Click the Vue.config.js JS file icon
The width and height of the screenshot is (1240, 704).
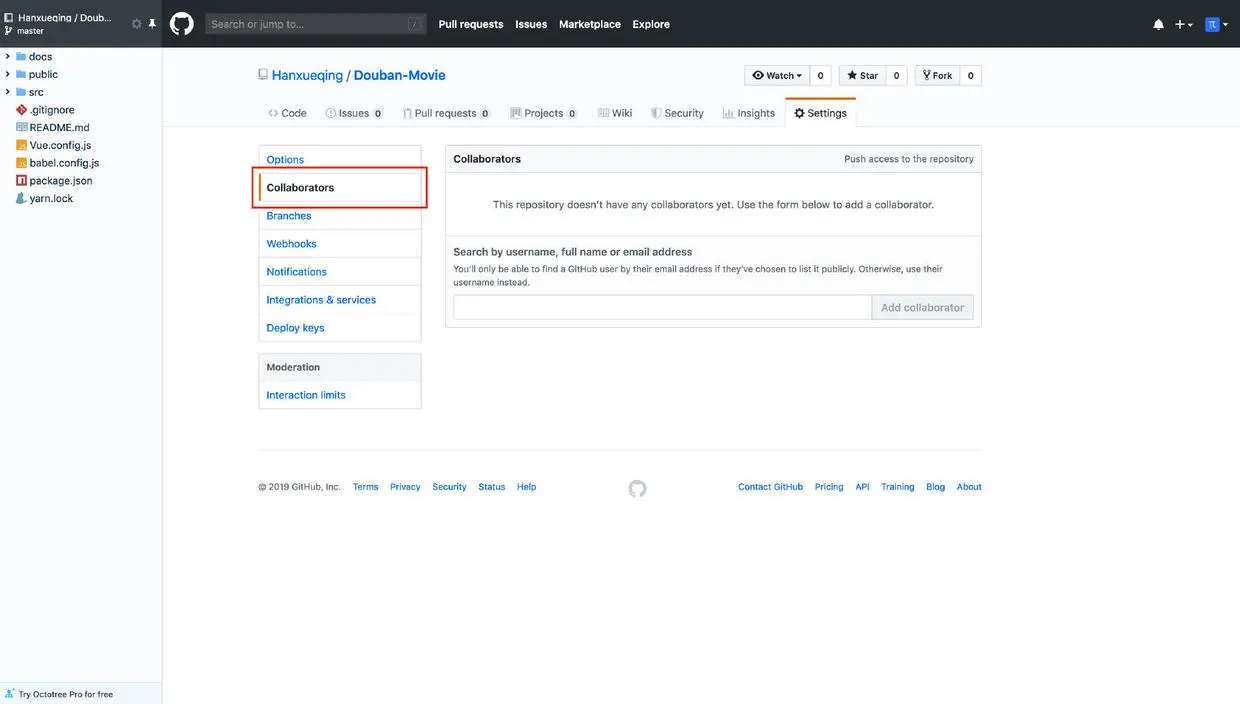[21, 145]
